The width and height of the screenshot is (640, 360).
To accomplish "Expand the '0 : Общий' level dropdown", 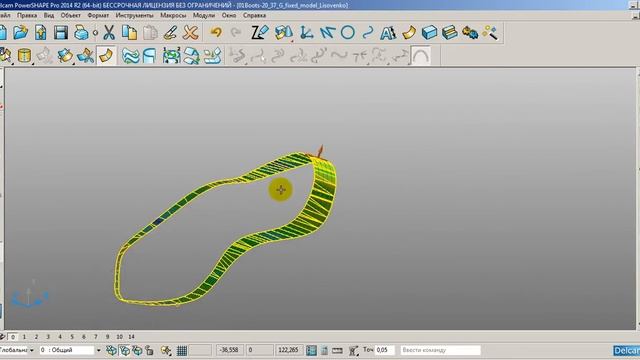I will click(x=98, y=350).
